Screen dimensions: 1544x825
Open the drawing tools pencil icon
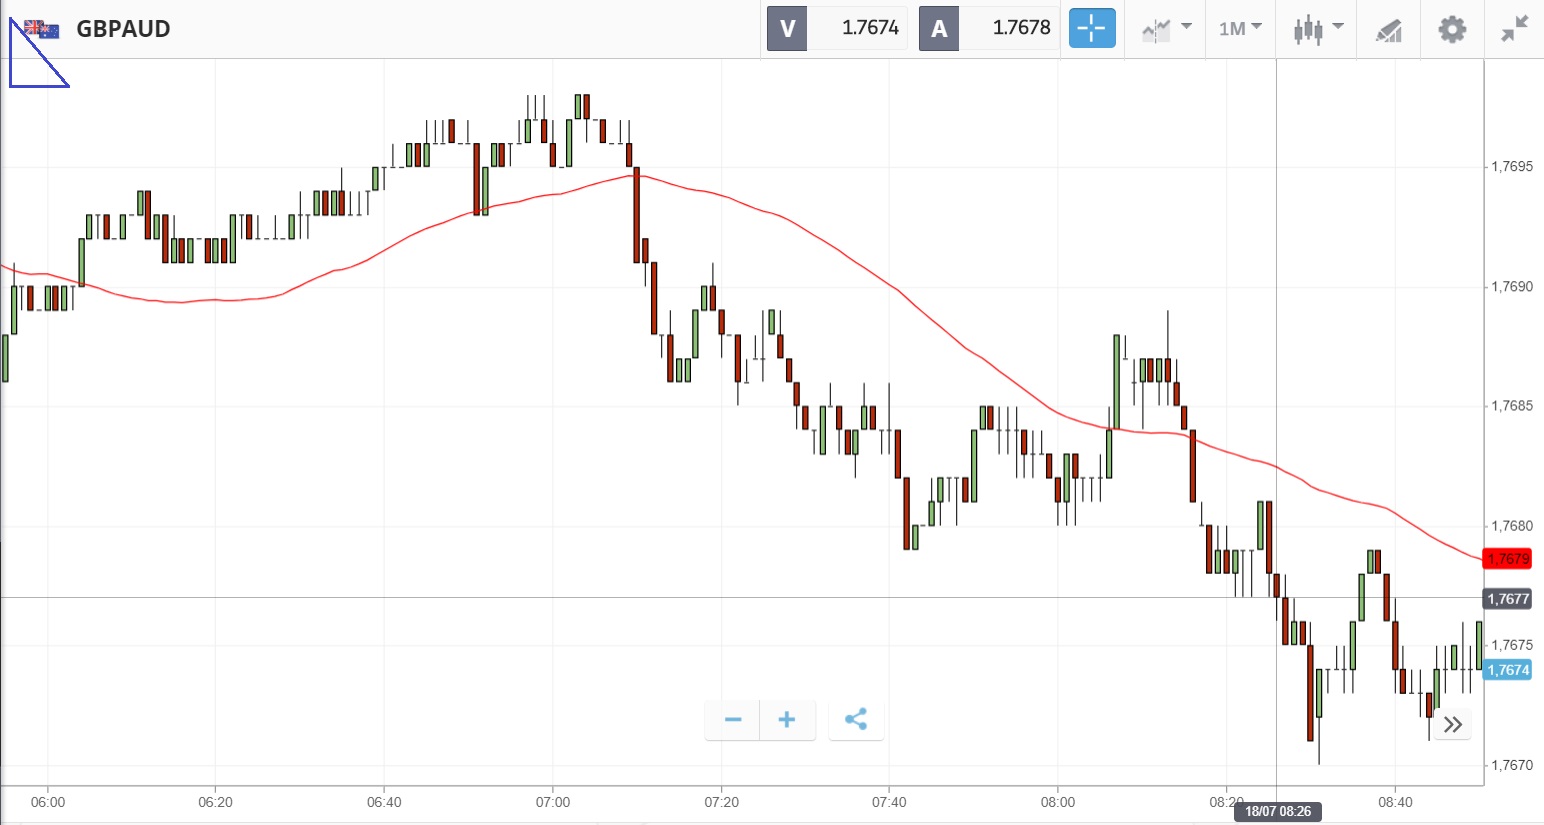tap(1388, 30)
